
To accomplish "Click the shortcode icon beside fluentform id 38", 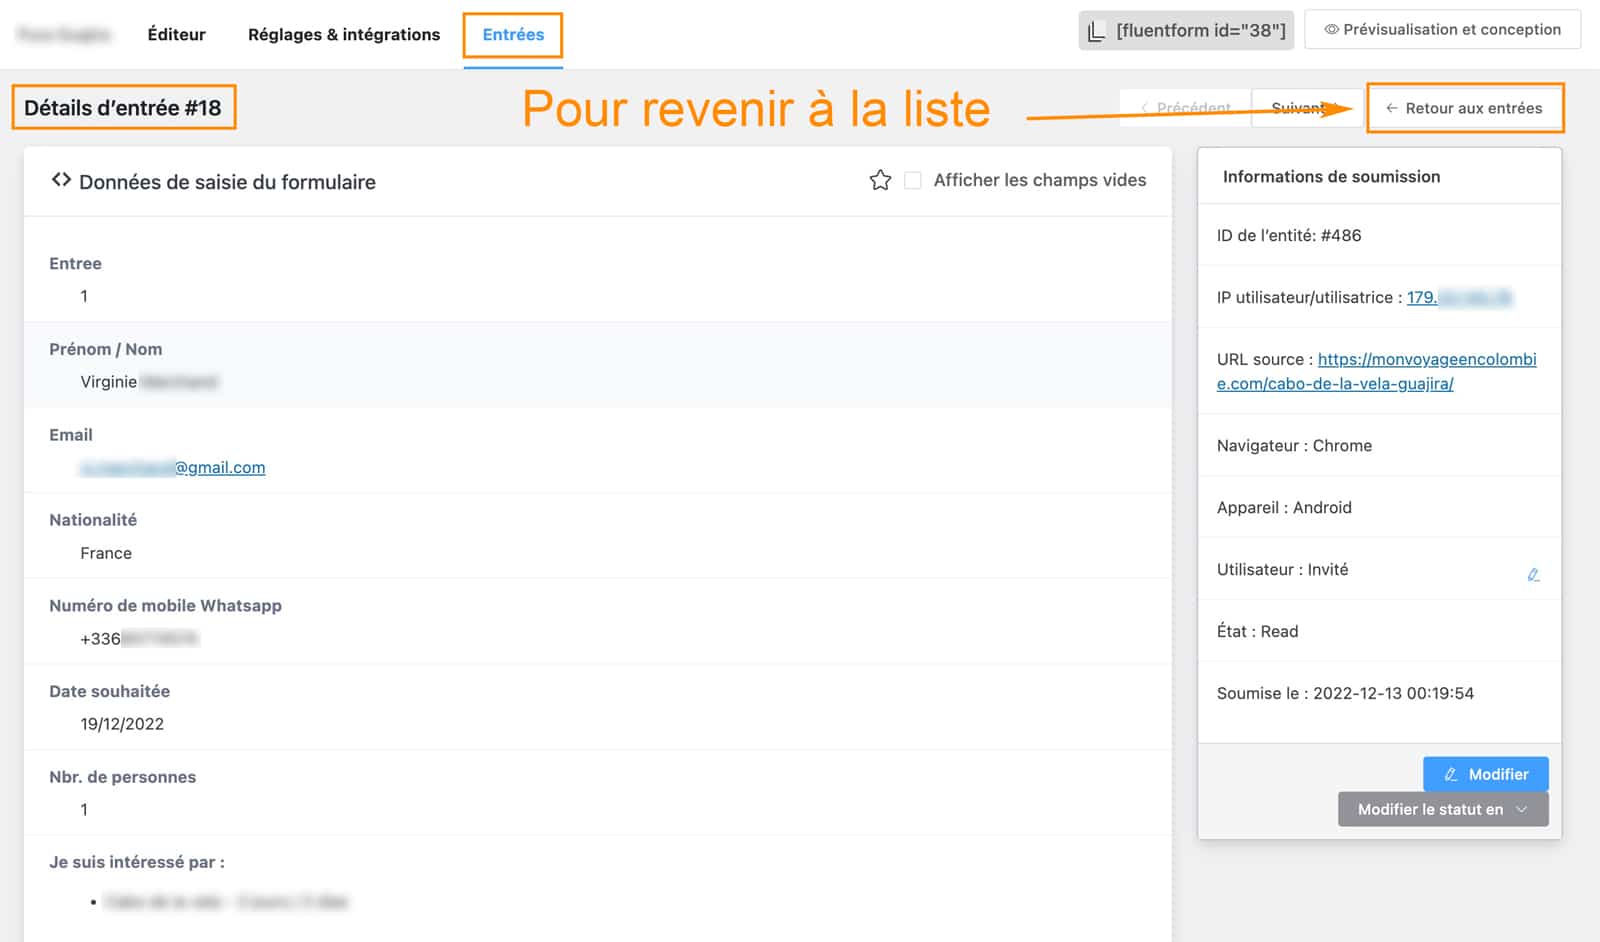I will pos(1097,30).
